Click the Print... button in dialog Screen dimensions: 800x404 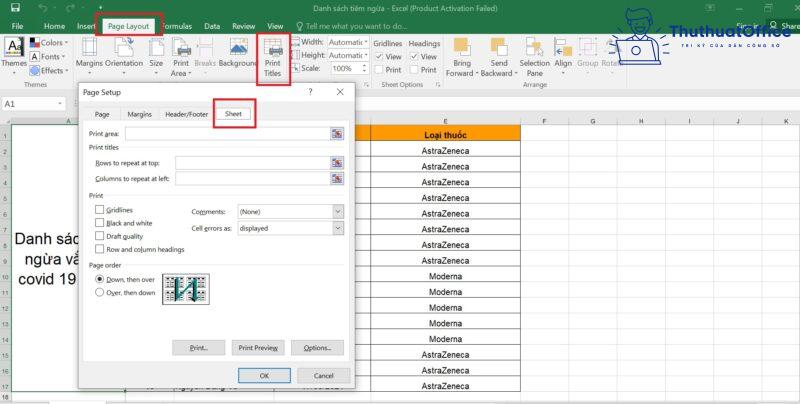[x=198, y=347]
